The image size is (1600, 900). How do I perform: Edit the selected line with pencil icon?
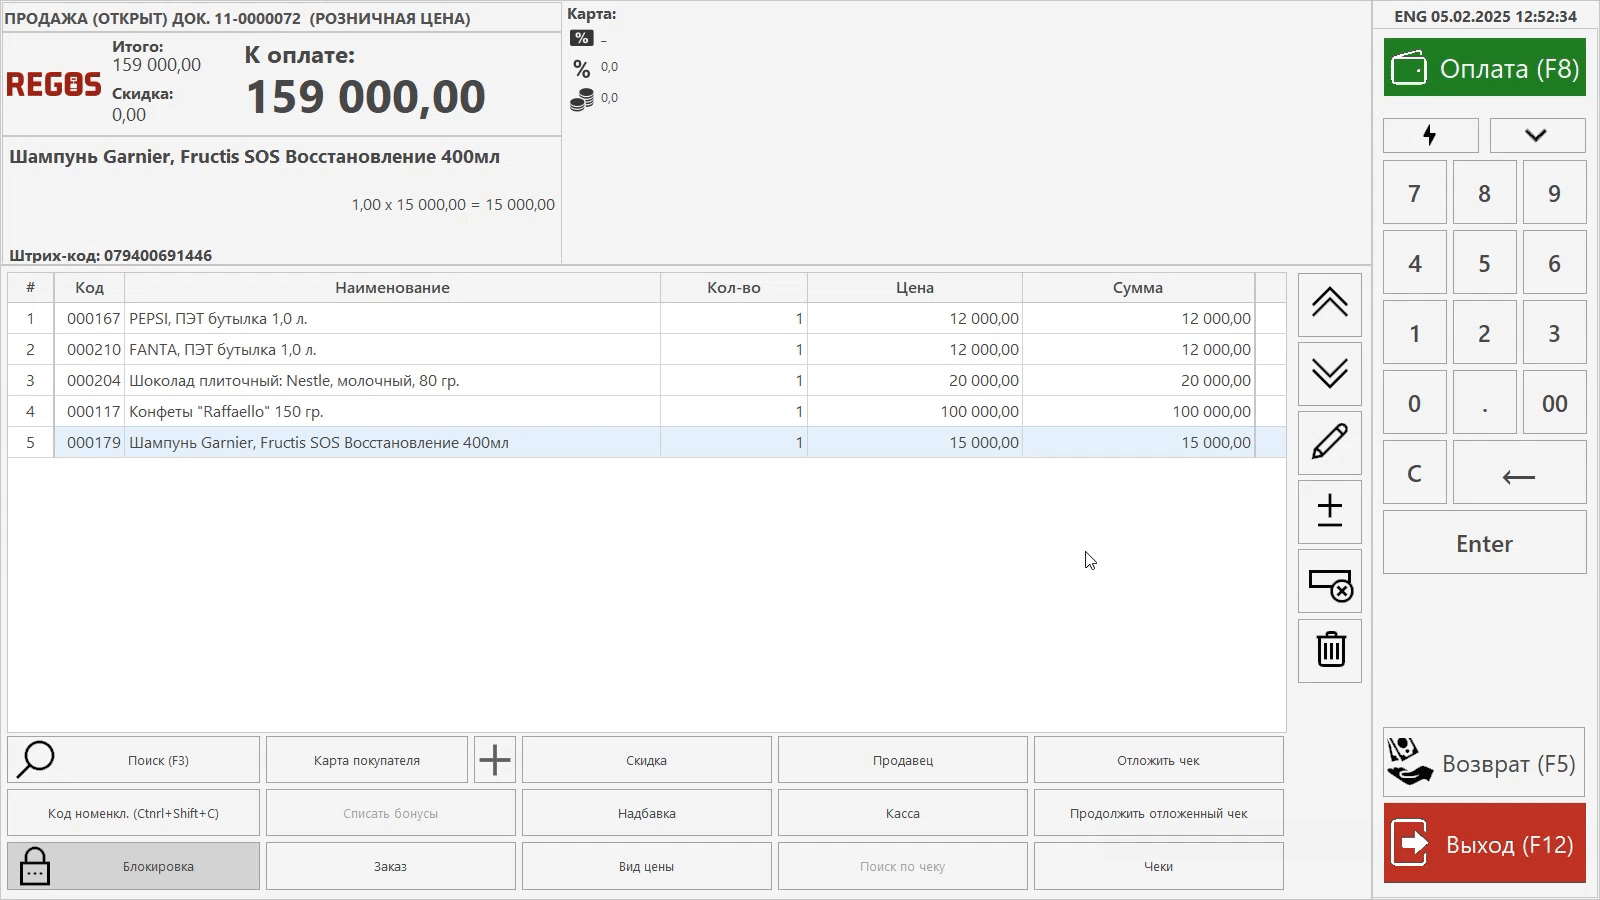[x=1329, y=442]
